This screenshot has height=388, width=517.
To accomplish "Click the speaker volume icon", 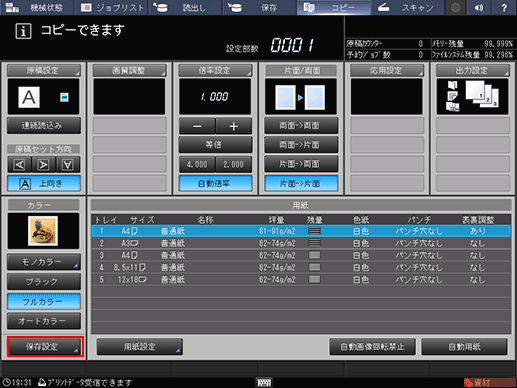I will (479, 8).
